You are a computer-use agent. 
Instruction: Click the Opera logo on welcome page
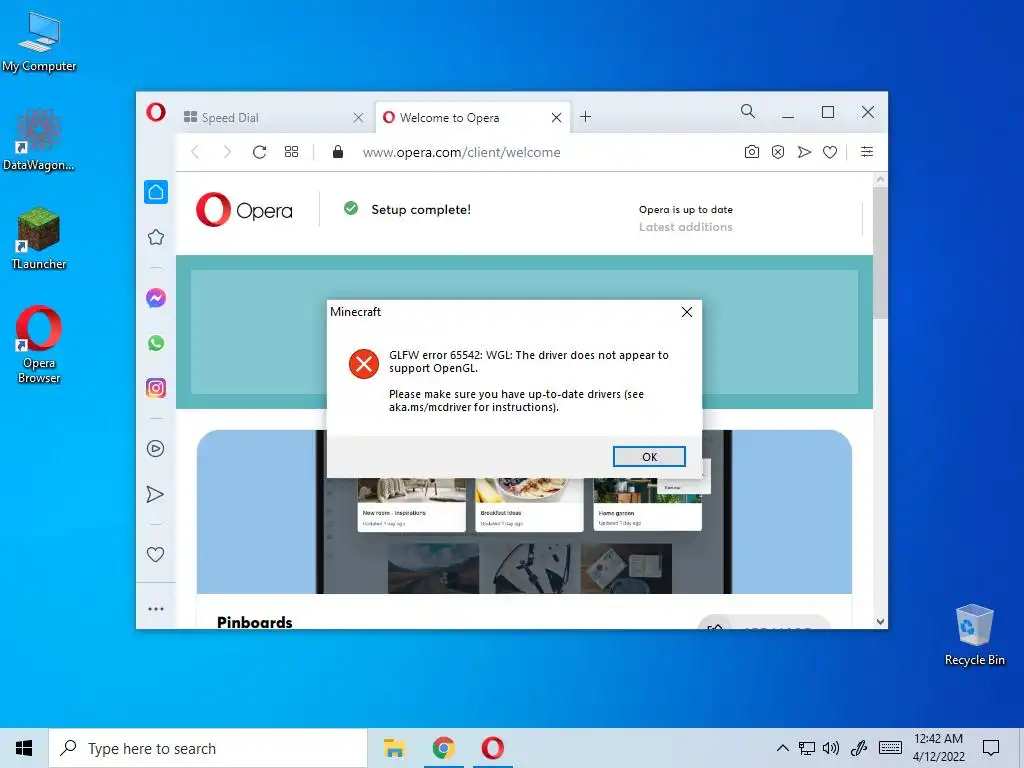click(244, 210)
